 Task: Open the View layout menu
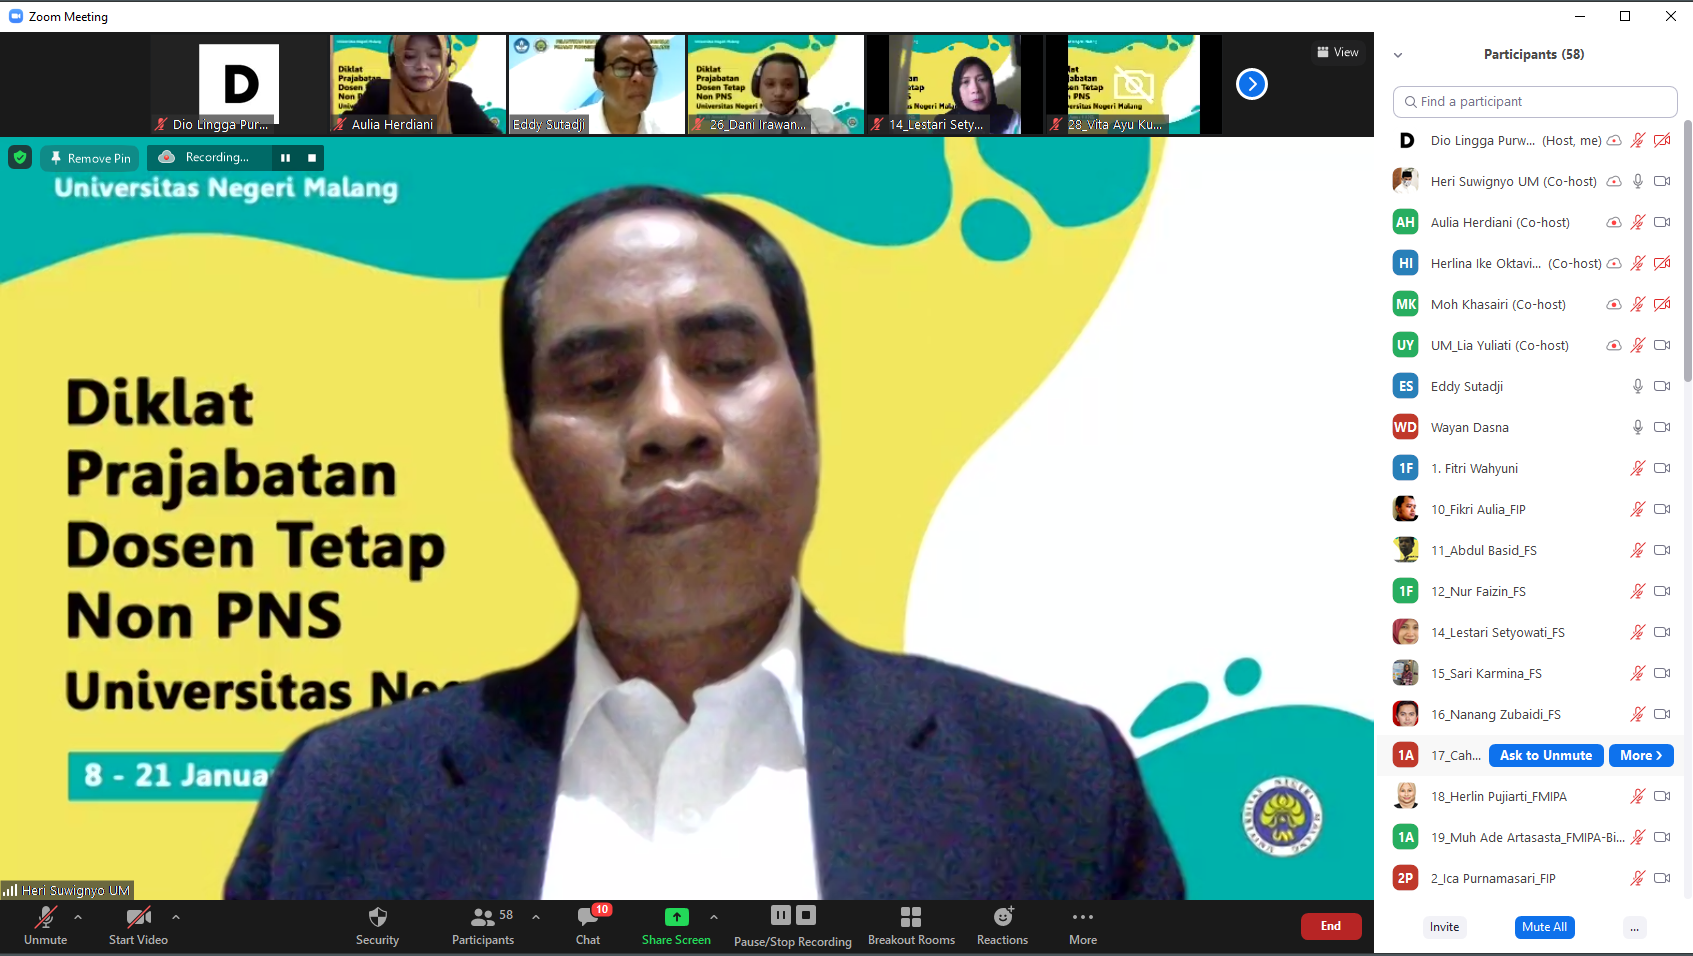pos(1338,52)
